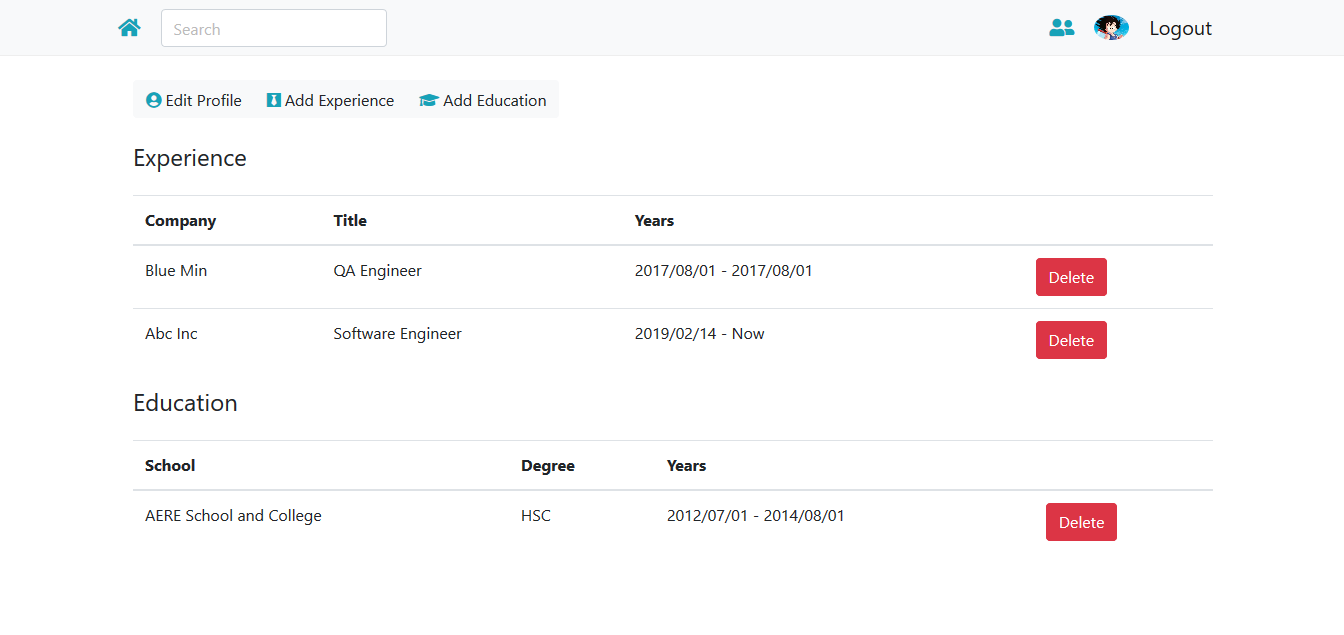Open the Add Experience link
The image size is (1344, 635).
(x=339, y=100)
